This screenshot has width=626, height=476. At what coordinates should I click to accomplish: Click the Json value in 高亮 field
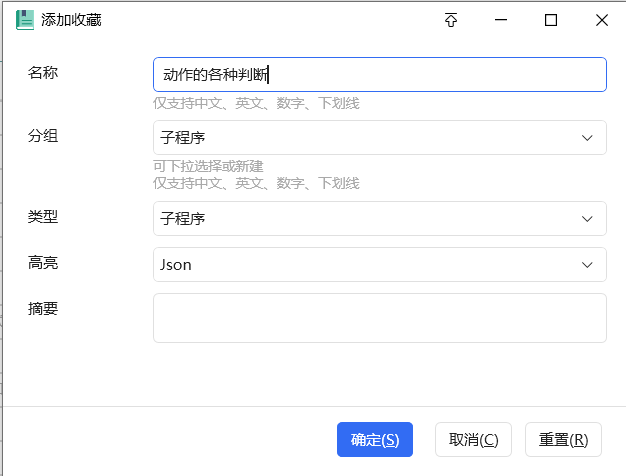pyautogui.click(x=176, y=265)
